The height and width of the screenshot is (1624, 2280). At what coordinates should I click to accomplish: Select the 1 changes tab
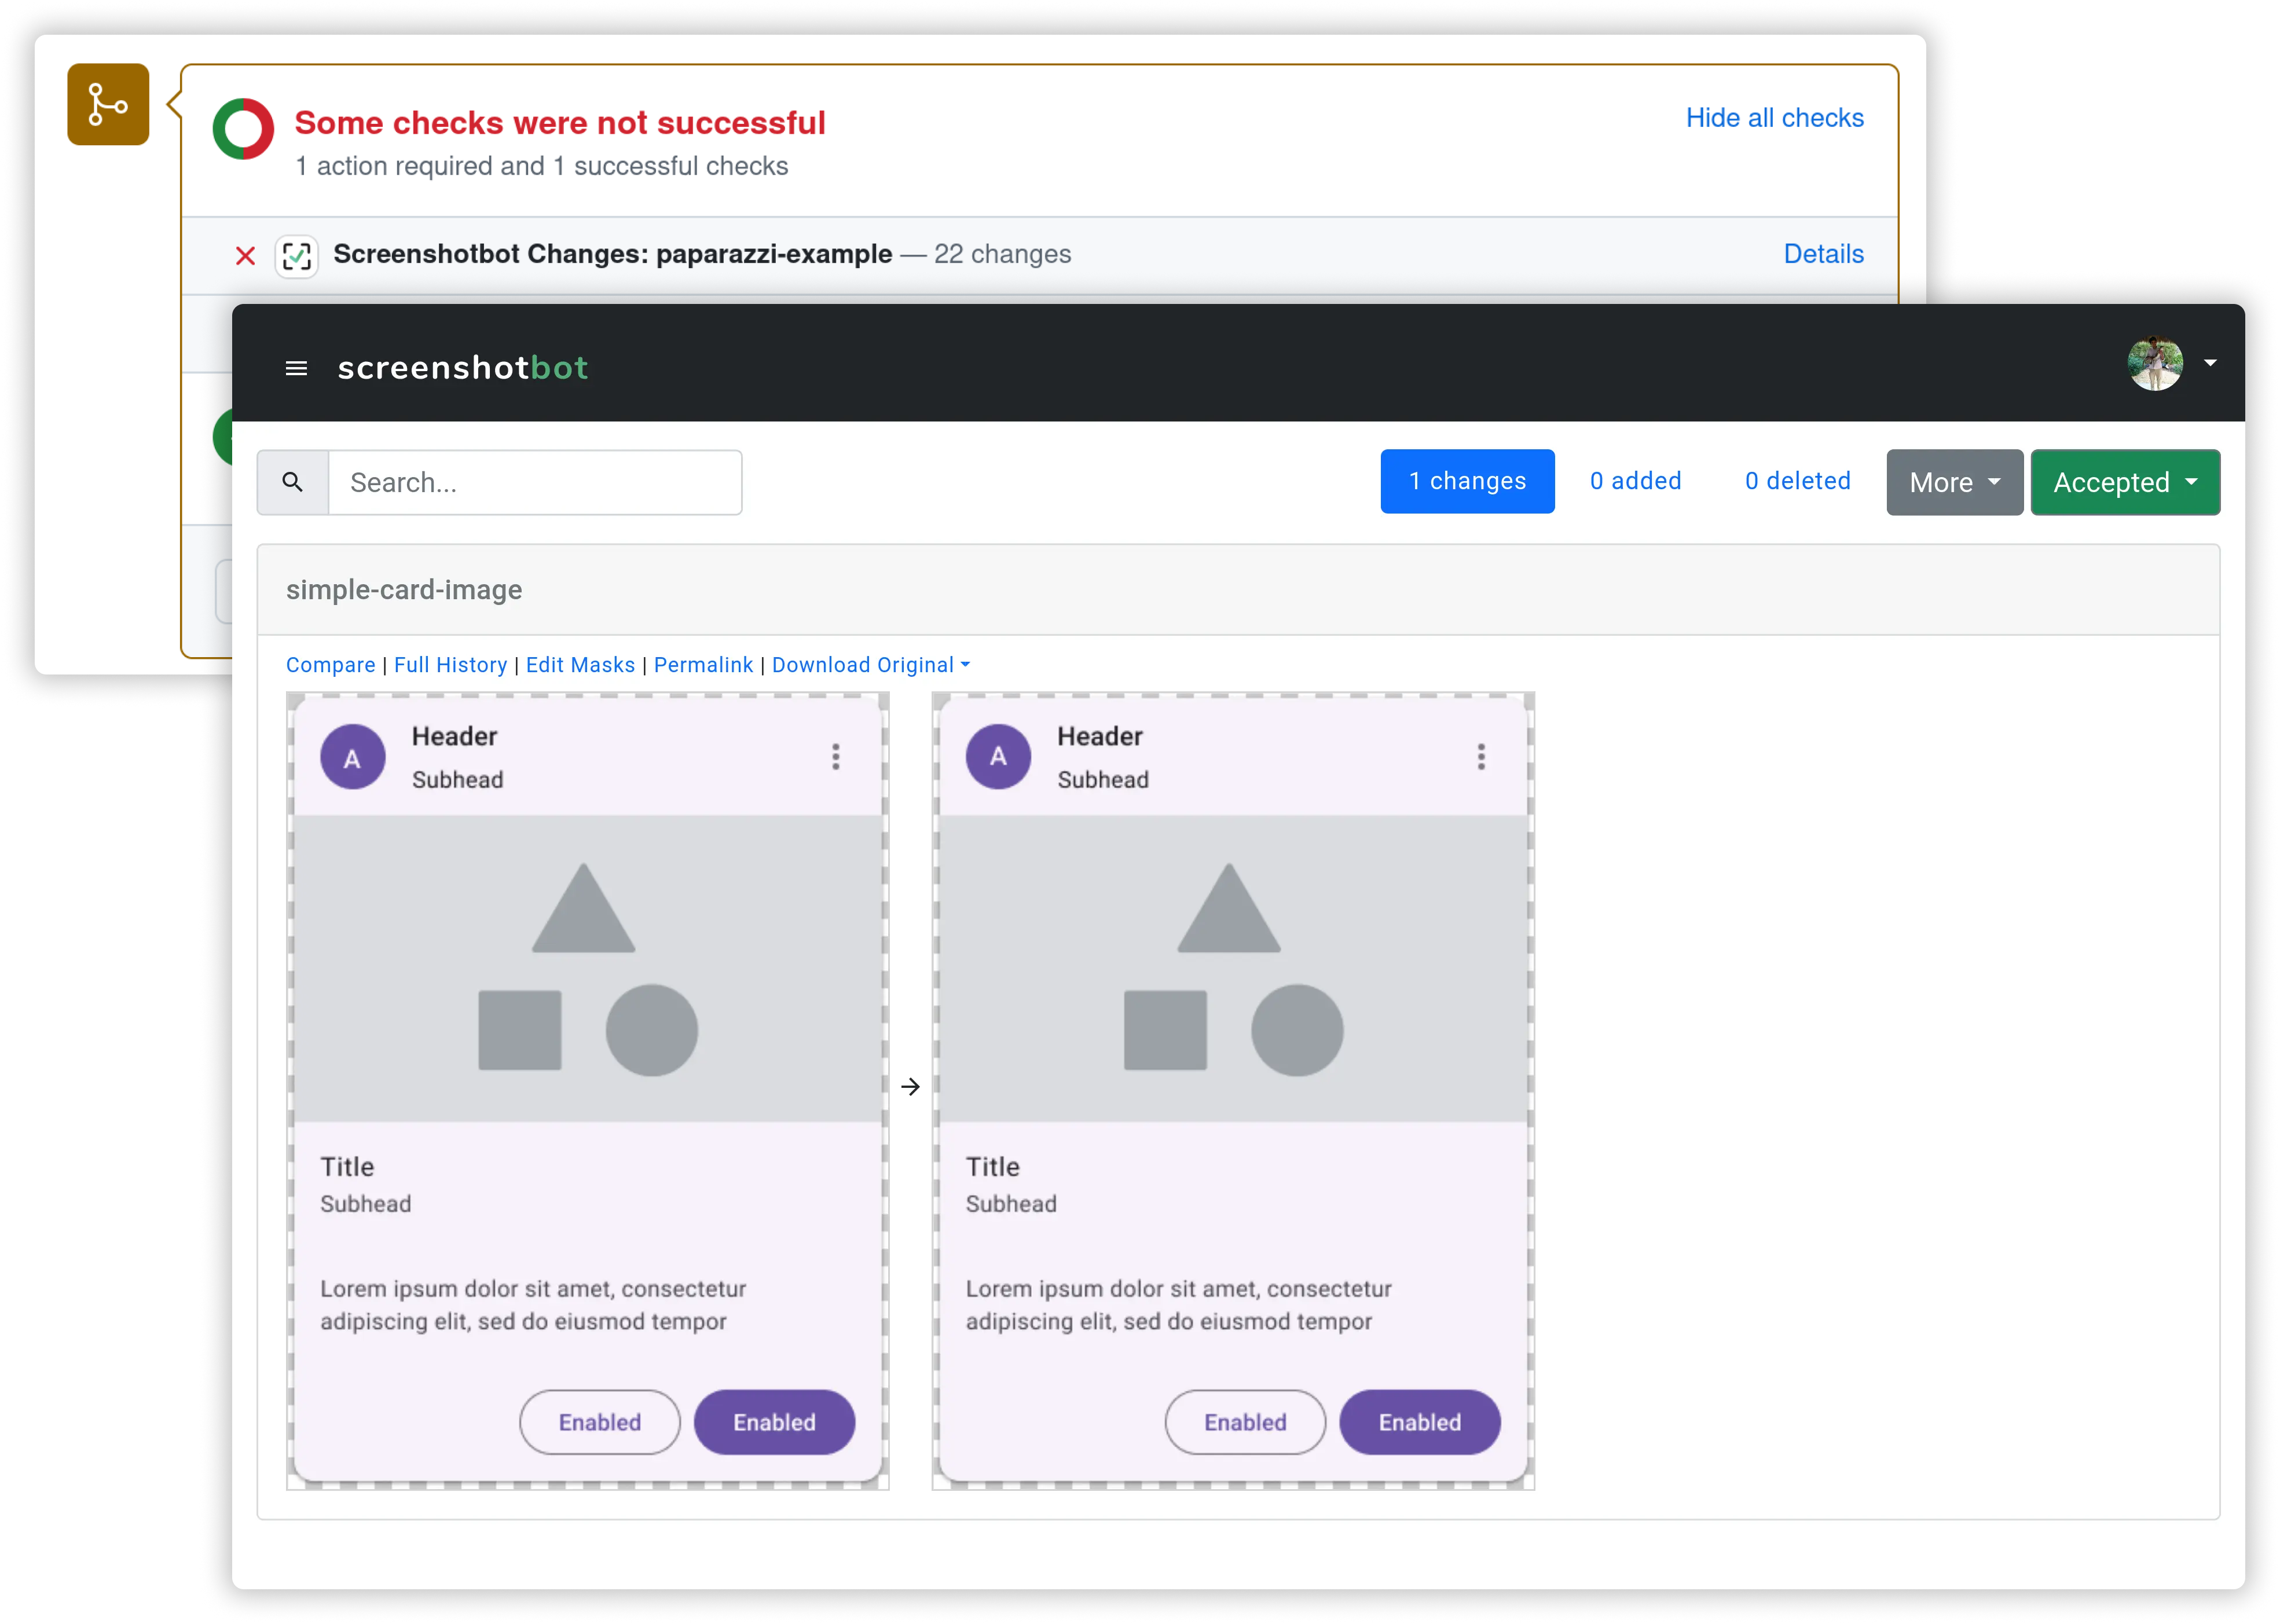(x=1467, y=482)
